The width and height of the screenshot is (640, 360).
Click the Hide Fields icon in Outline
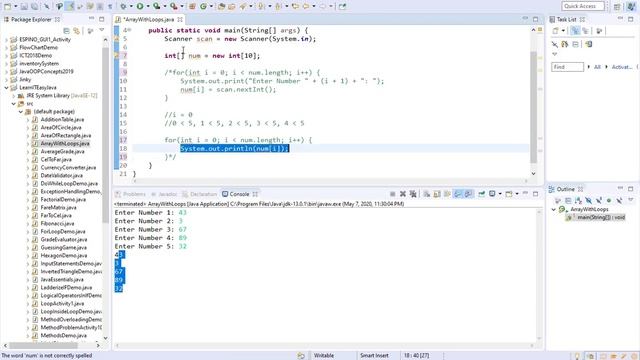pyautogui.click(x=589, y=200)
